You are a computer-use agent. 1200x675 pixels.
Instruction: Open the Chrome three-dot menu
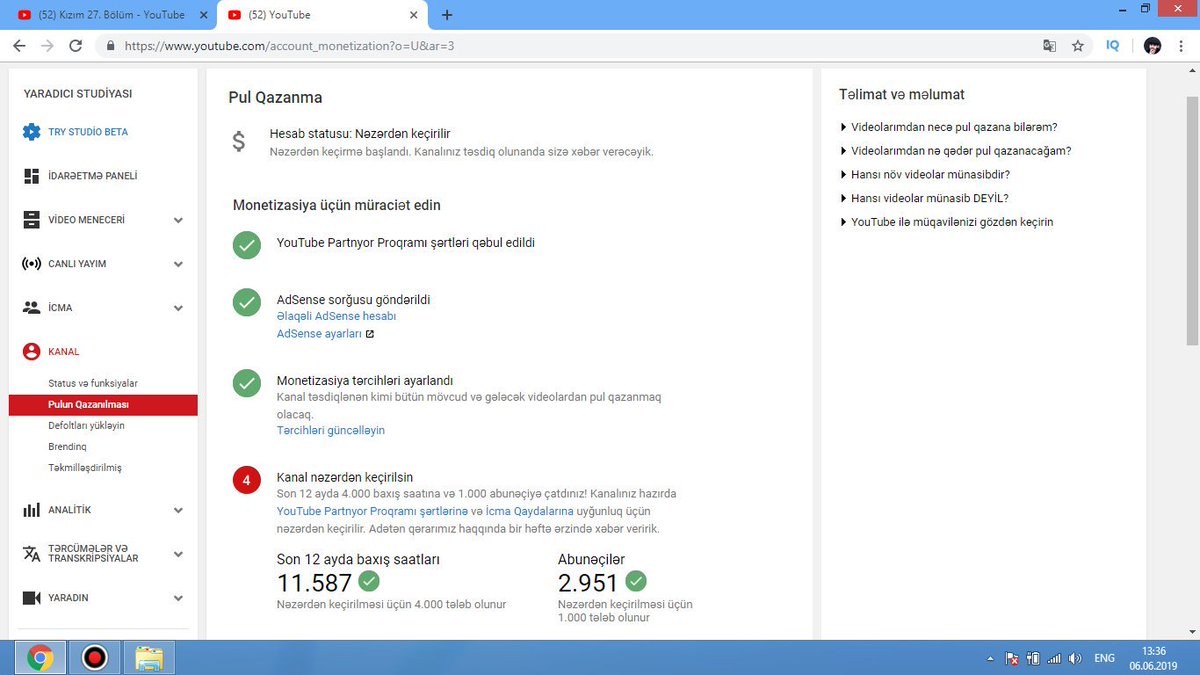[1182, 46]
